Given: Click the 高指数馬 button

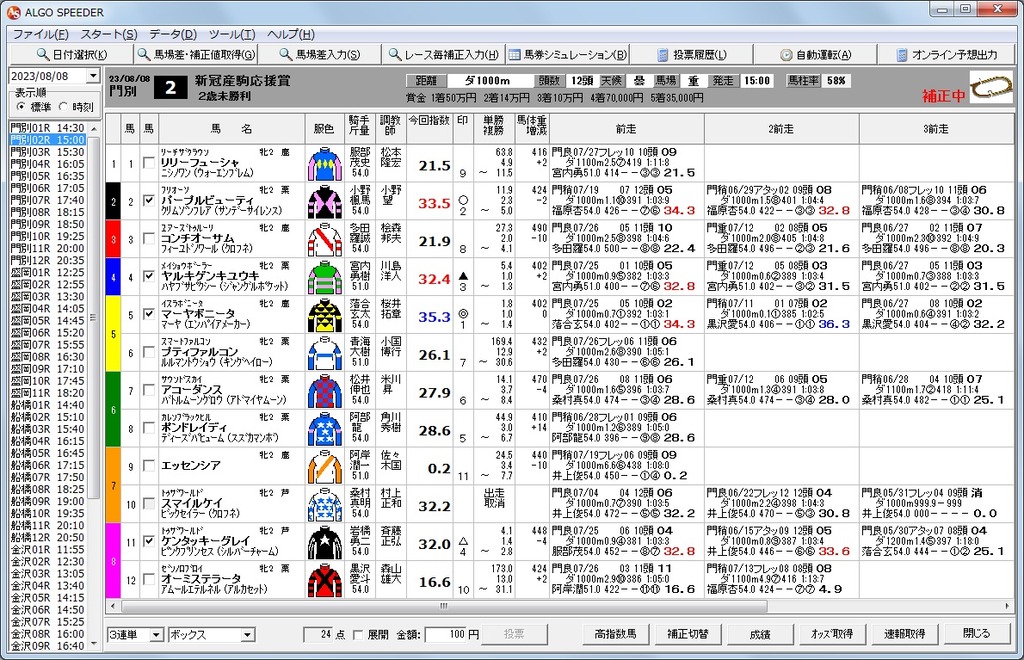Looking at the screenshot, I should point(615,634).
